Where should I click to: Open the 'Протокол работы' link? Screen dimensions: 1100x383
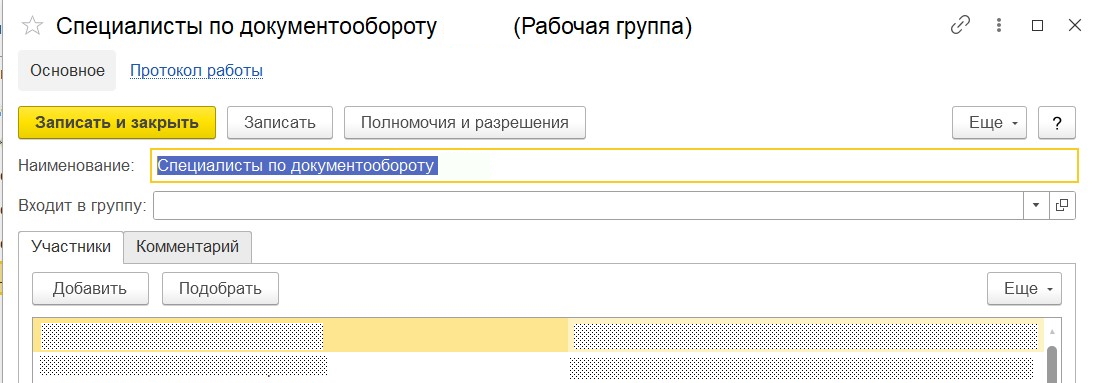pos(196,70)
